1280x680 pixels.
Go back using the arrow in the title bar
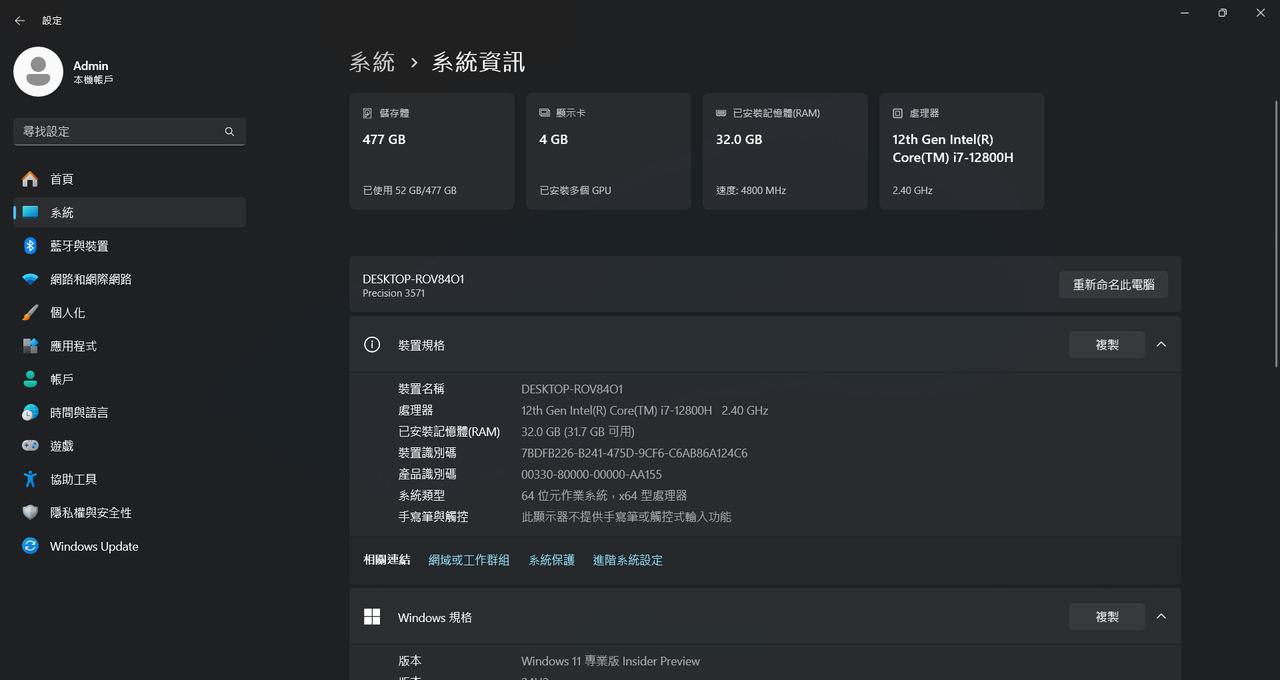coord(20,20)
